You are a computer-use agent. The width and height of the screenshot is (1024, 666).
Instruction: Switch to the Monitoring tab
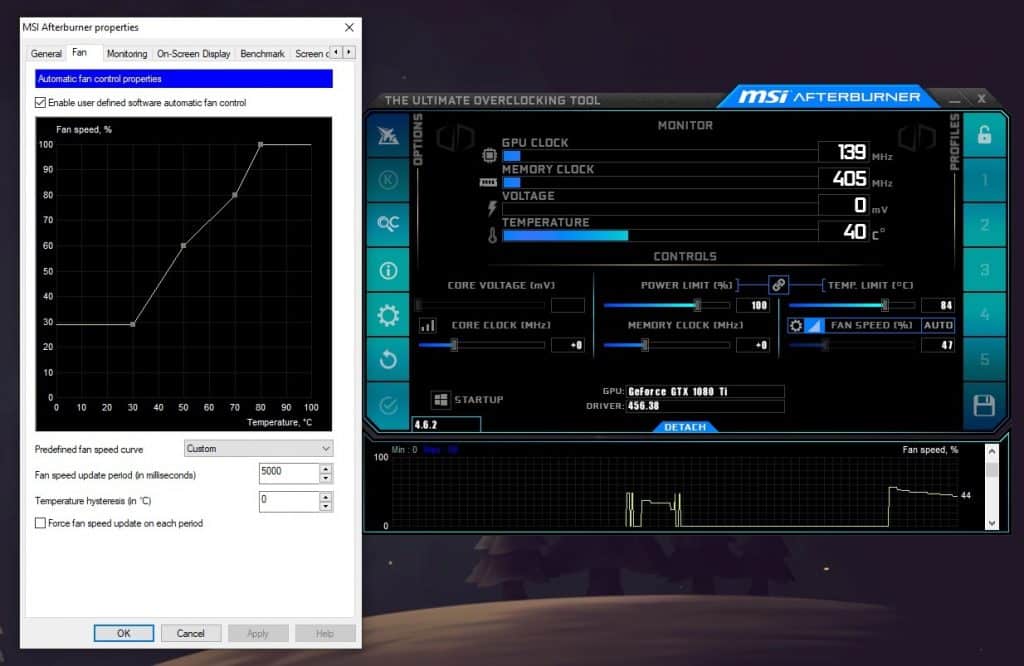point(126,53)
